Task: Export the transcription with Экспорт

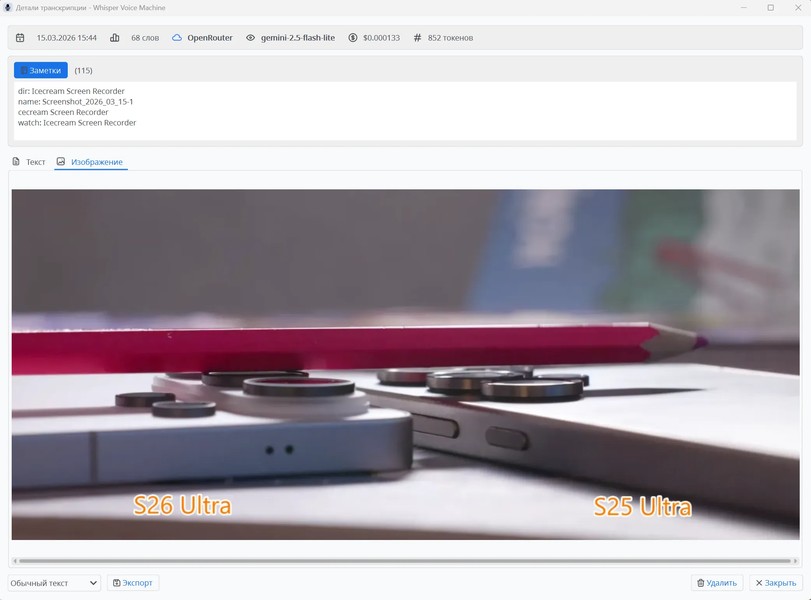Action: coord(133,583)
